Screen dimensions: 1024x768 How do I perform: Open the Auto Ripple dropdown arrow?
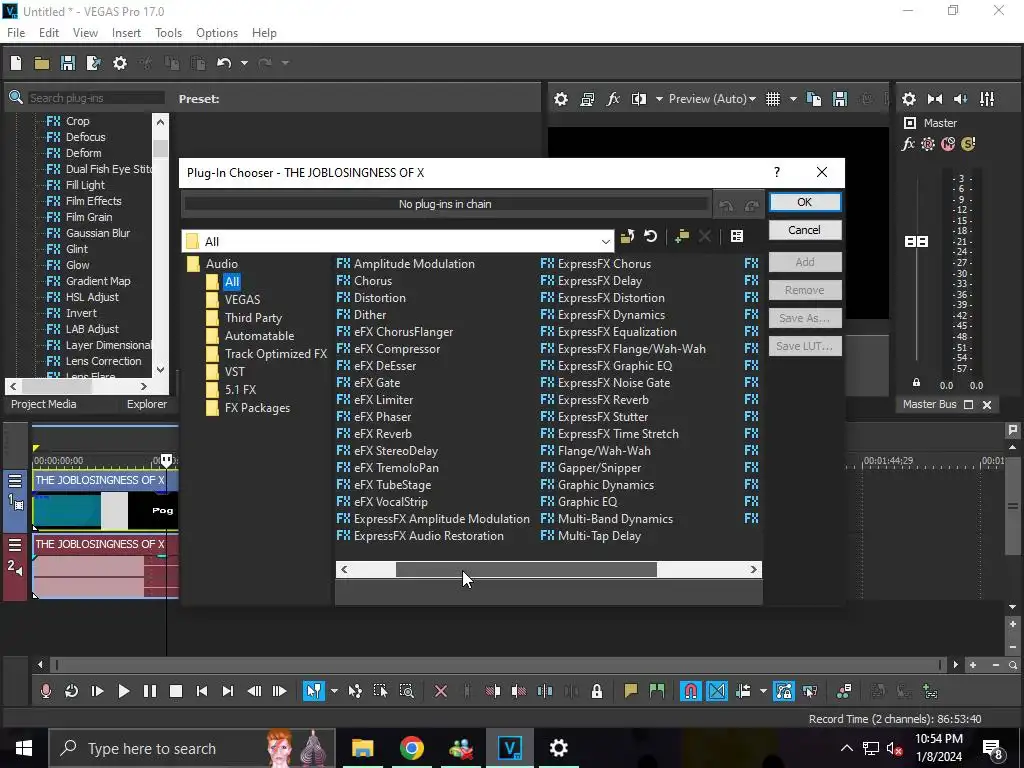(x=763, y=691)
